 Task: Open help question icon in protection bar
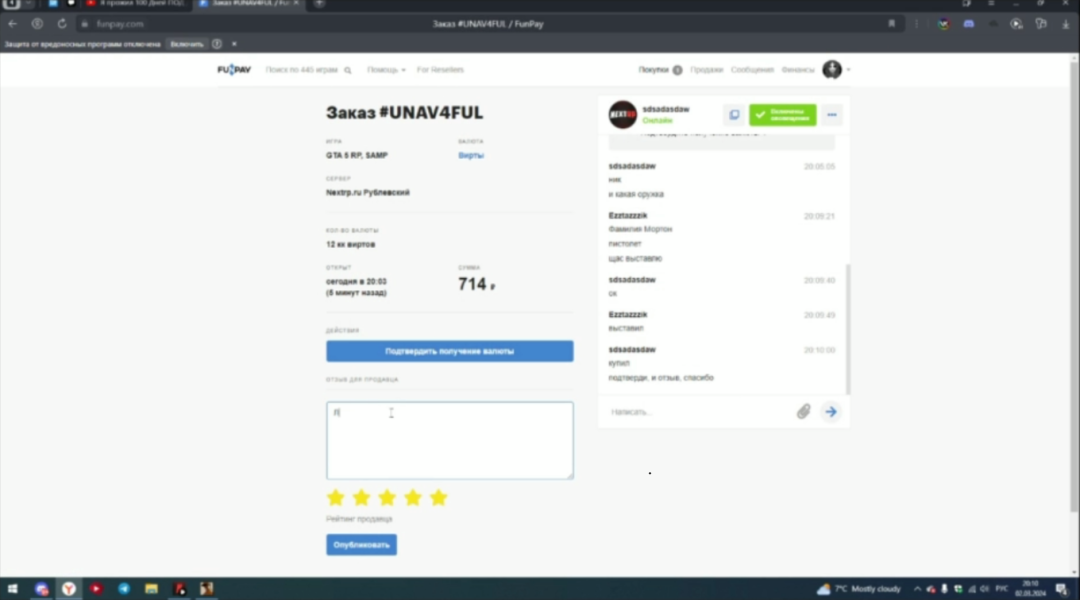(217, 44)
